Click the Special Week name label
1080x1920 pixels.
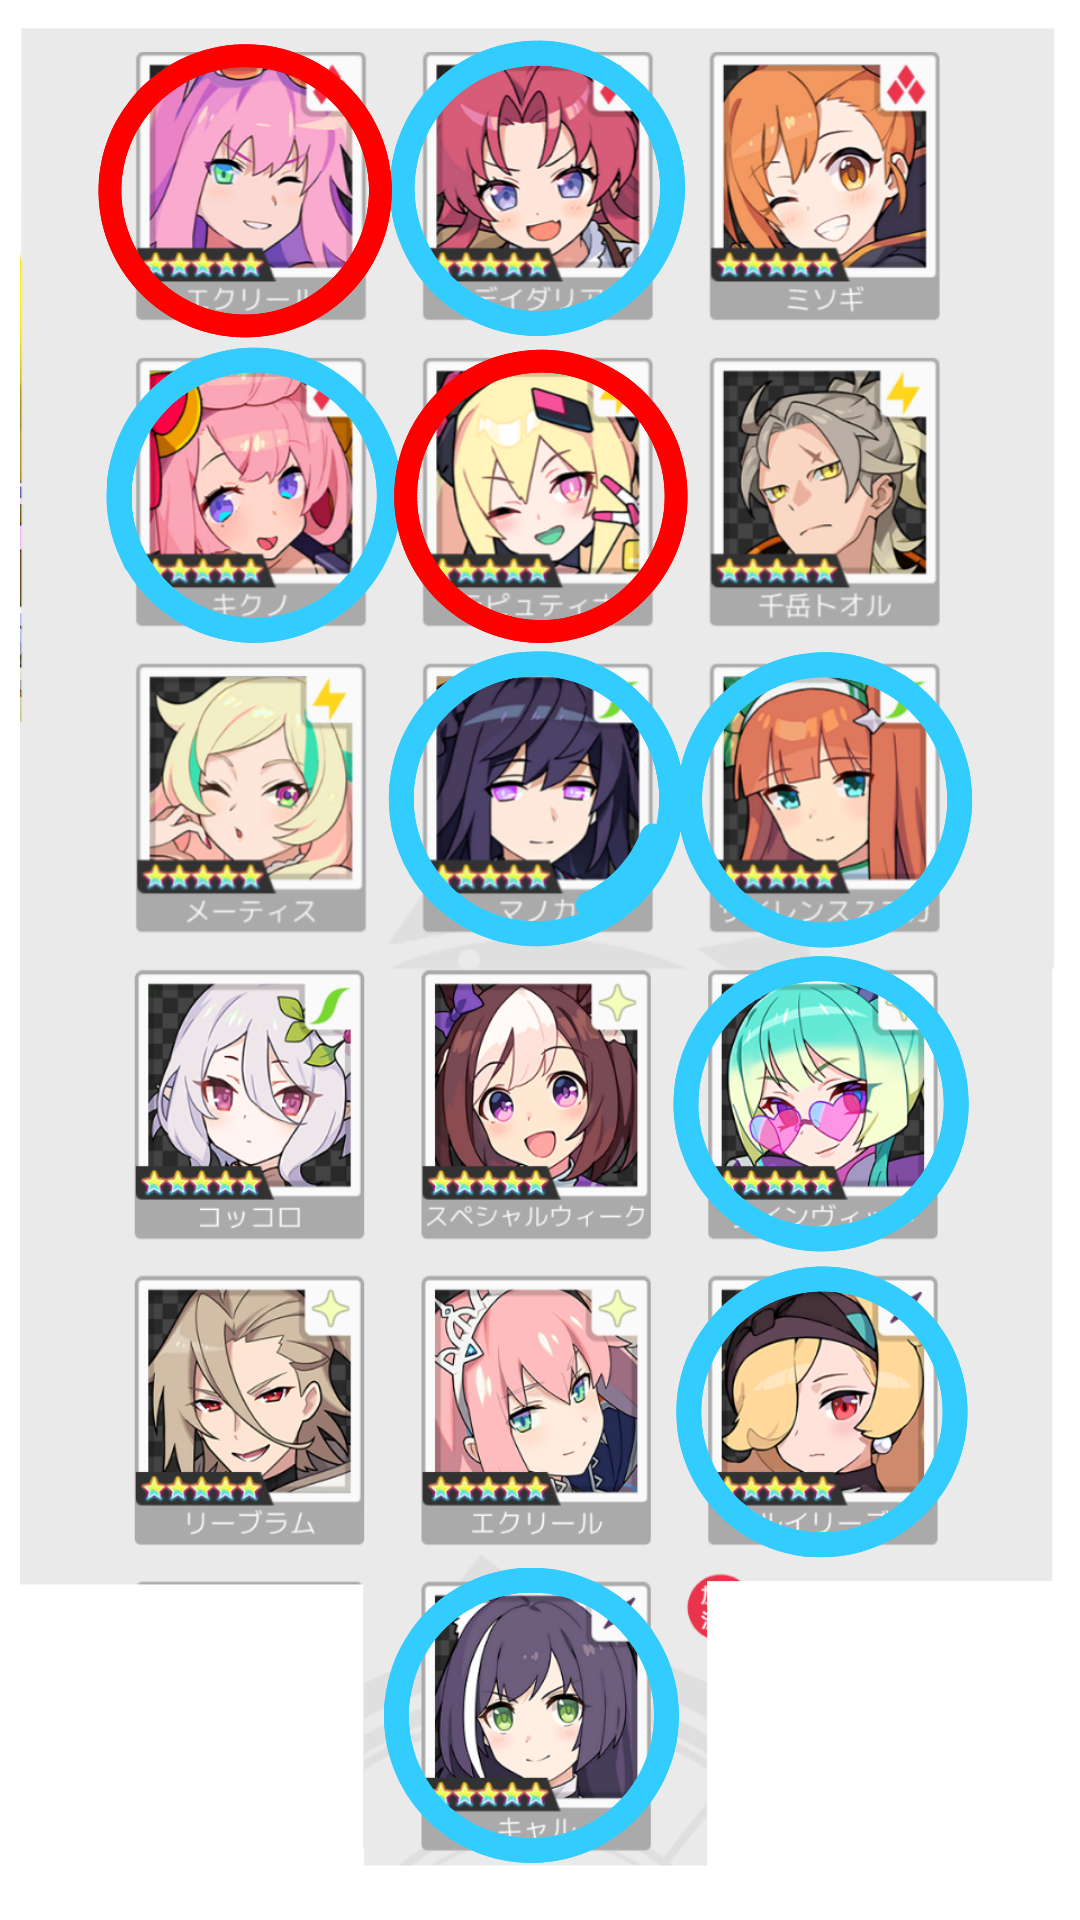coord(537,1217)
